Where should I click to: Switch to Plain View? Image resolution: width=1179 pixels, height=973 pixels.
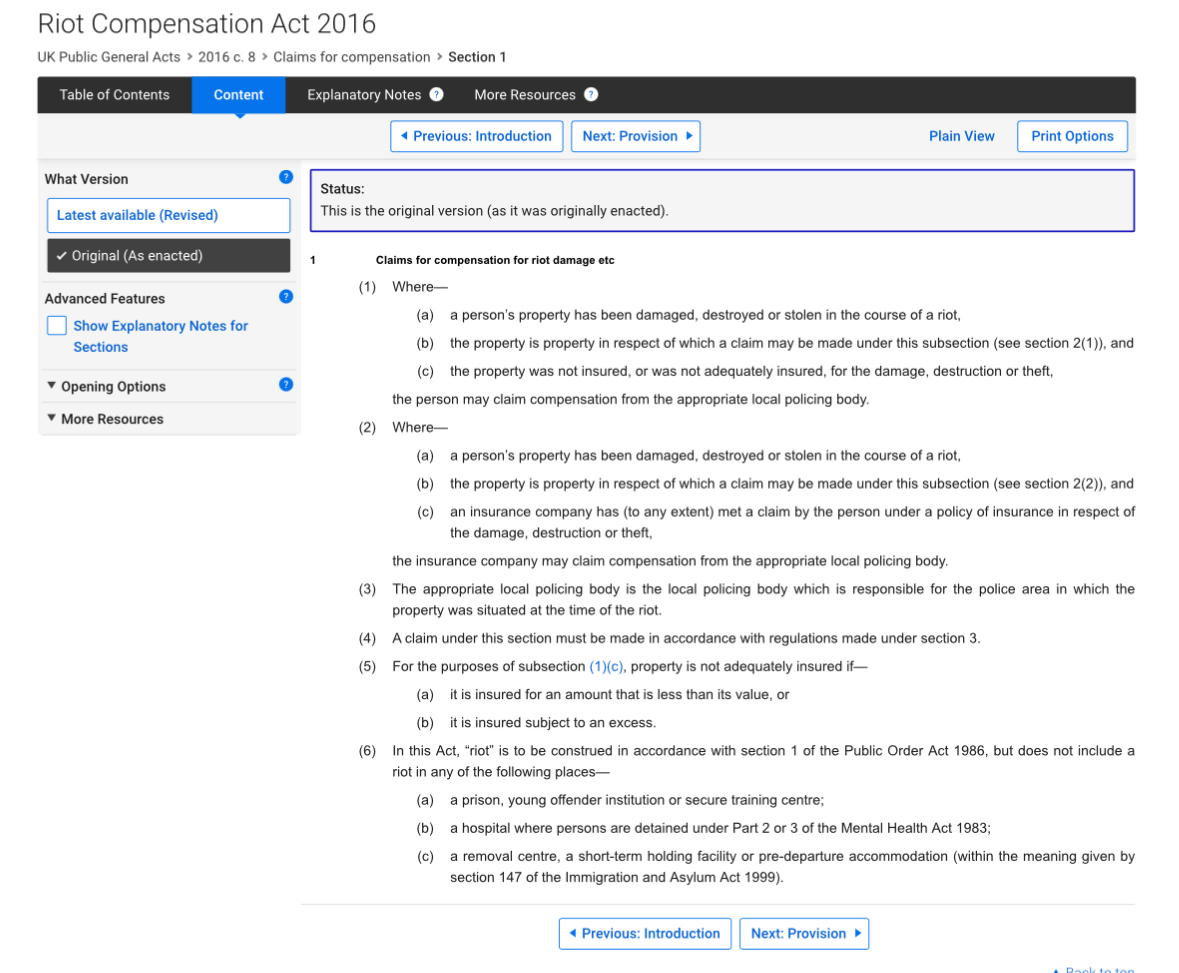point(961,136)
